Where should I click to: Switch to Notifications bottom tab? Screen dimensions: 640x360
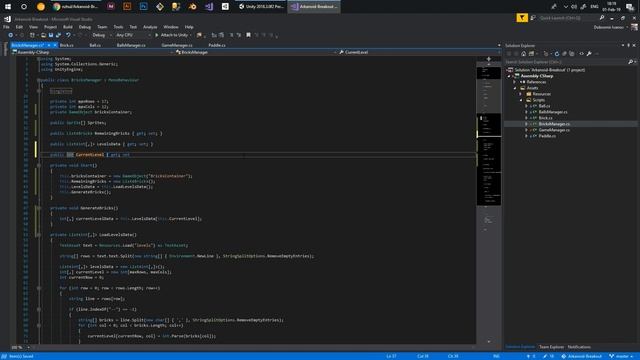pos(579,347)
